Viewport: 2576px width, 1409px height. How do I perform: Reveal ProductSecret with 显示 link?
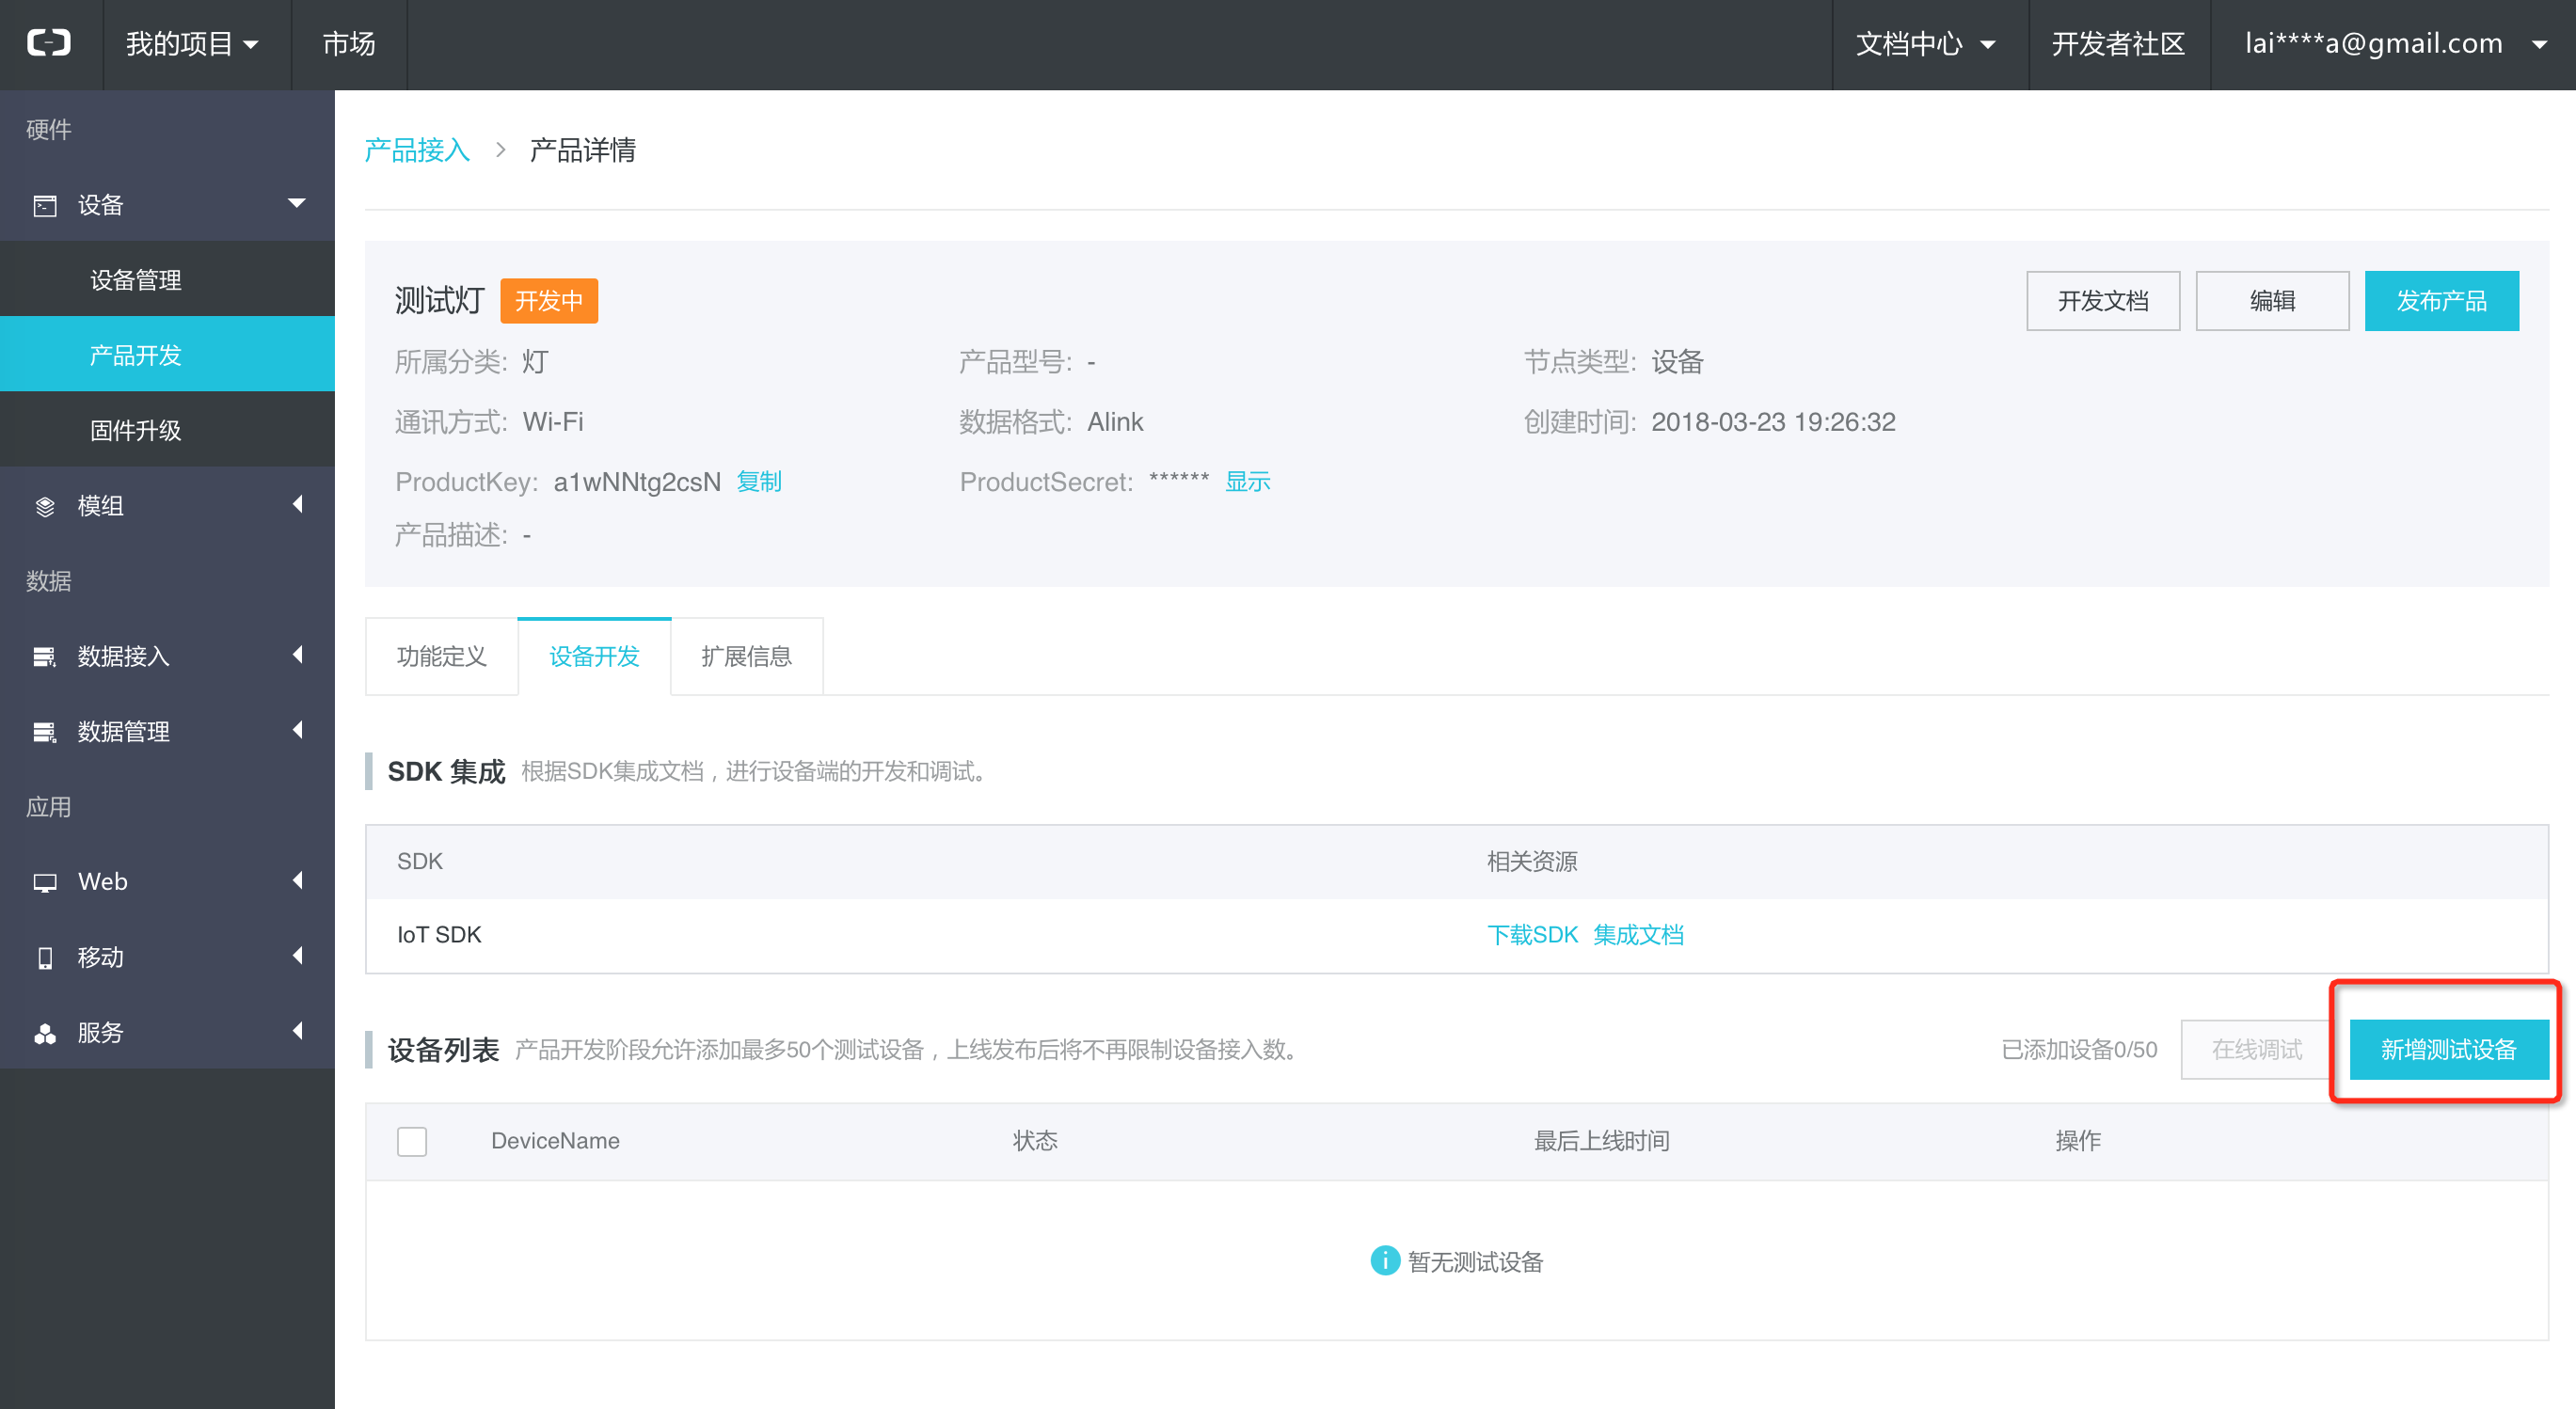(x=1248, y=481)
